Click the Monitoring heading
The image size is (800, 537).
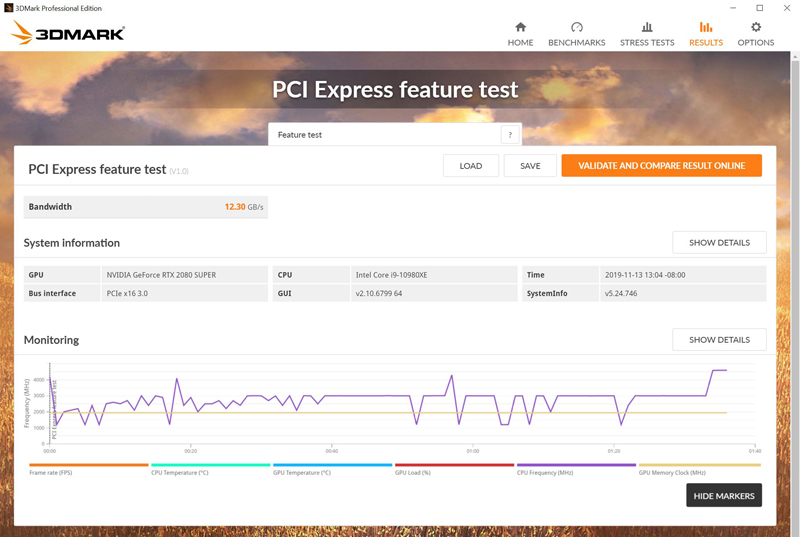pos(51,340)
